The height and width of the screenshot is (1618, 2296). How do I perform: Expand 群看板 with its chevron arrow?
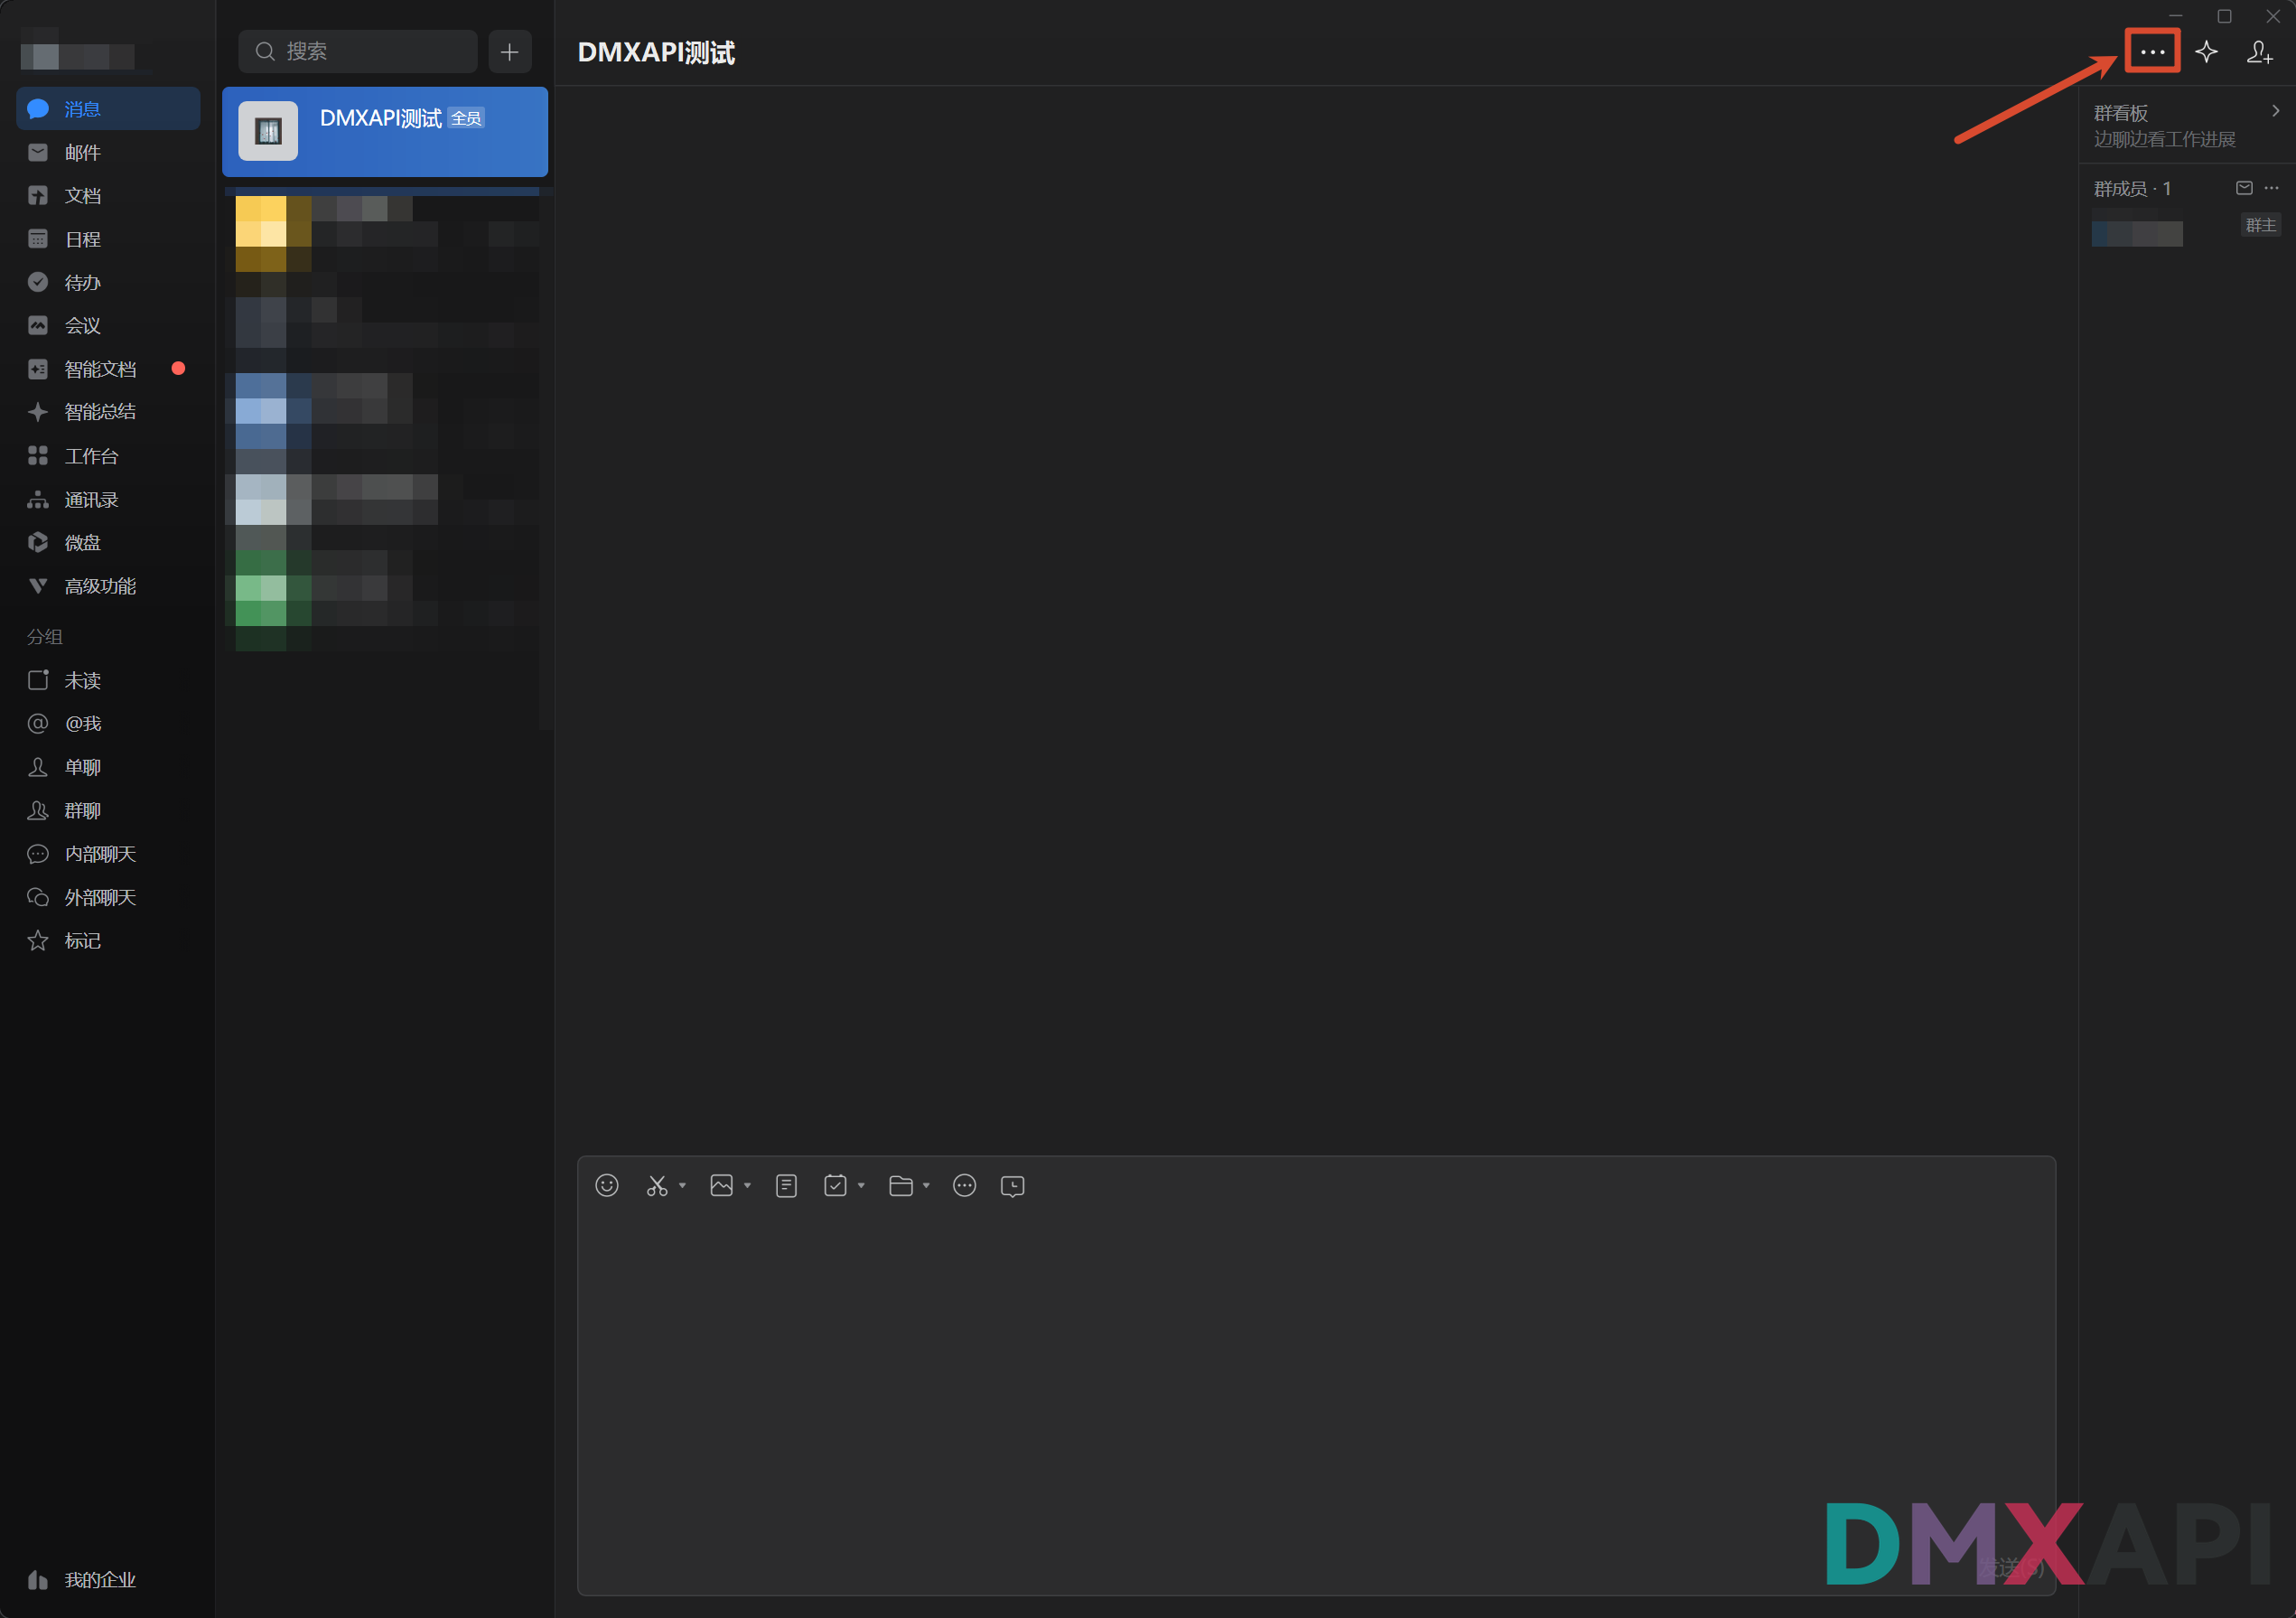pyautogui.click(x=2275, y=112)
